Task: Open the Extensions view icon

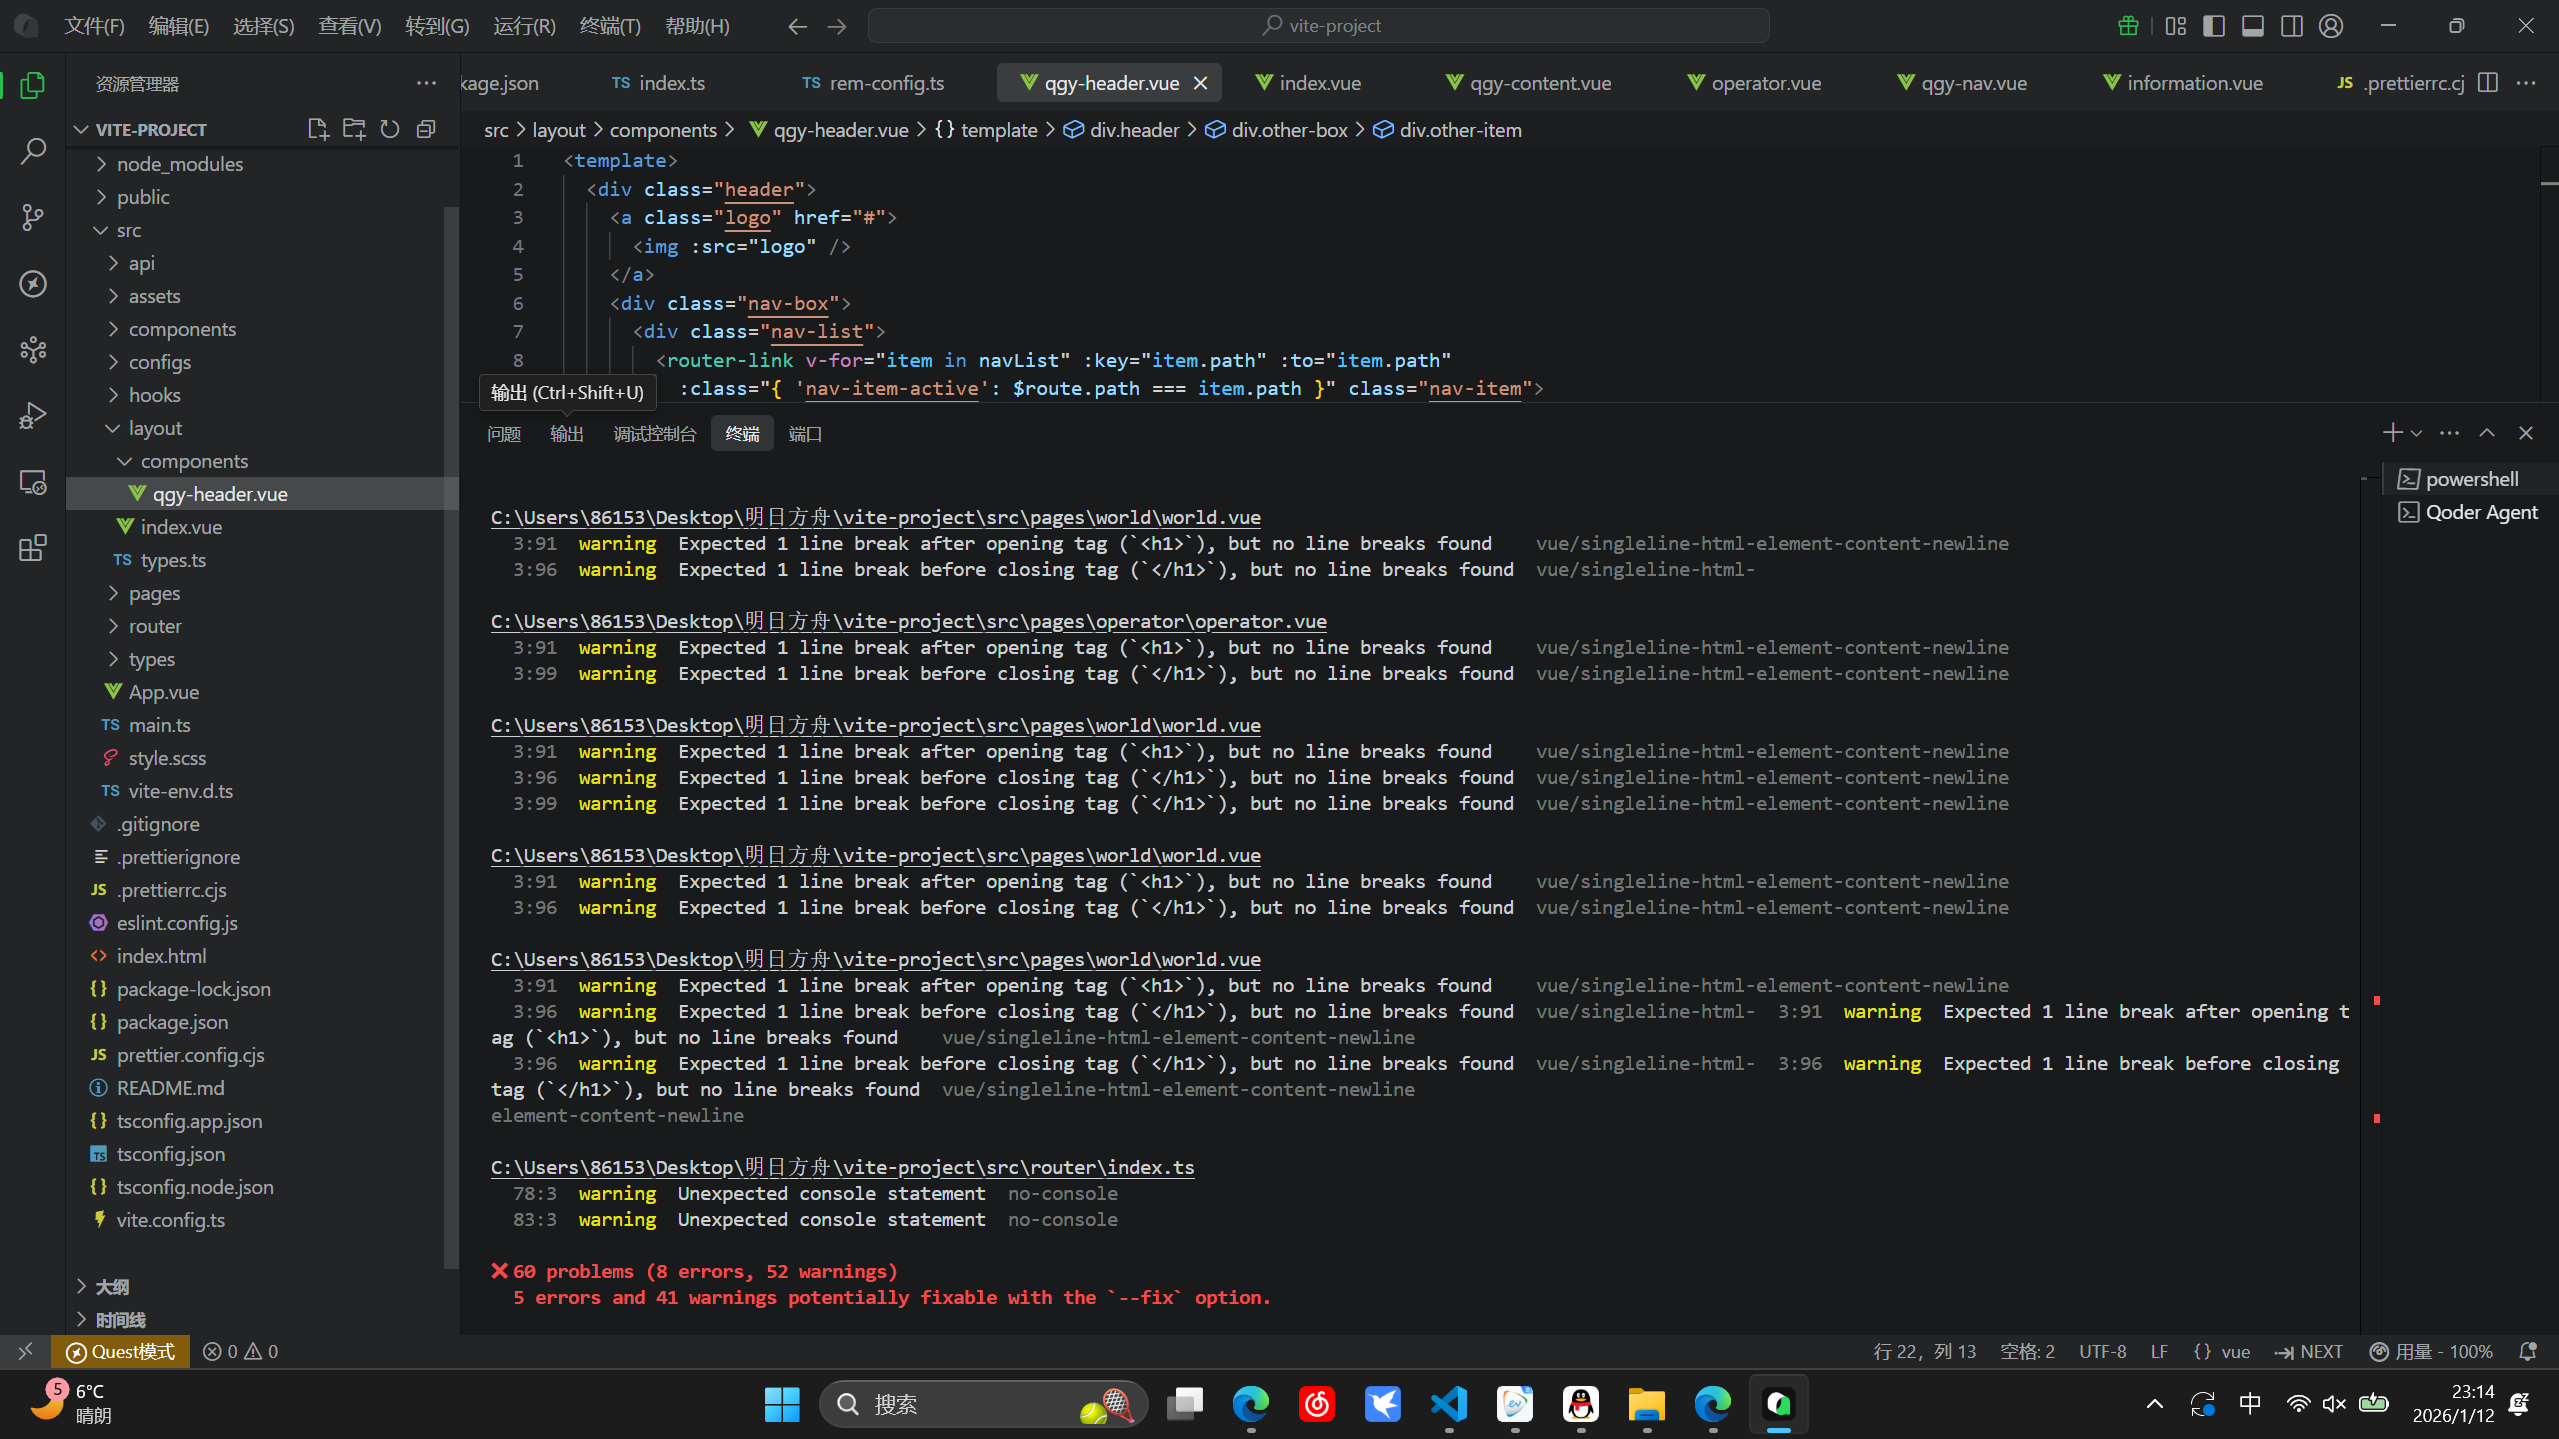Action: point(33,548)
